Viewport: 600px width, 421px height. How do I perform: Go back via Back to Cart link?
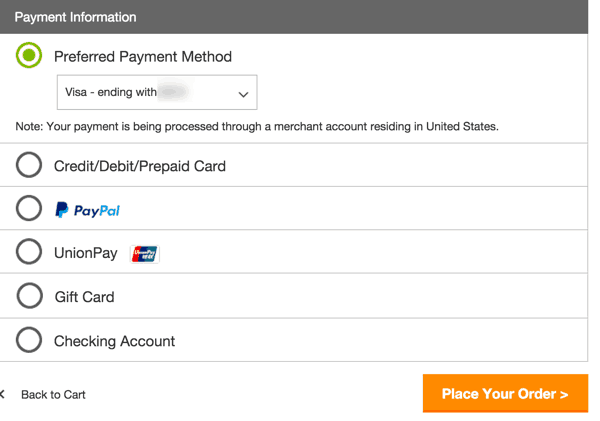pyautogui.click(x=53, y=395)
